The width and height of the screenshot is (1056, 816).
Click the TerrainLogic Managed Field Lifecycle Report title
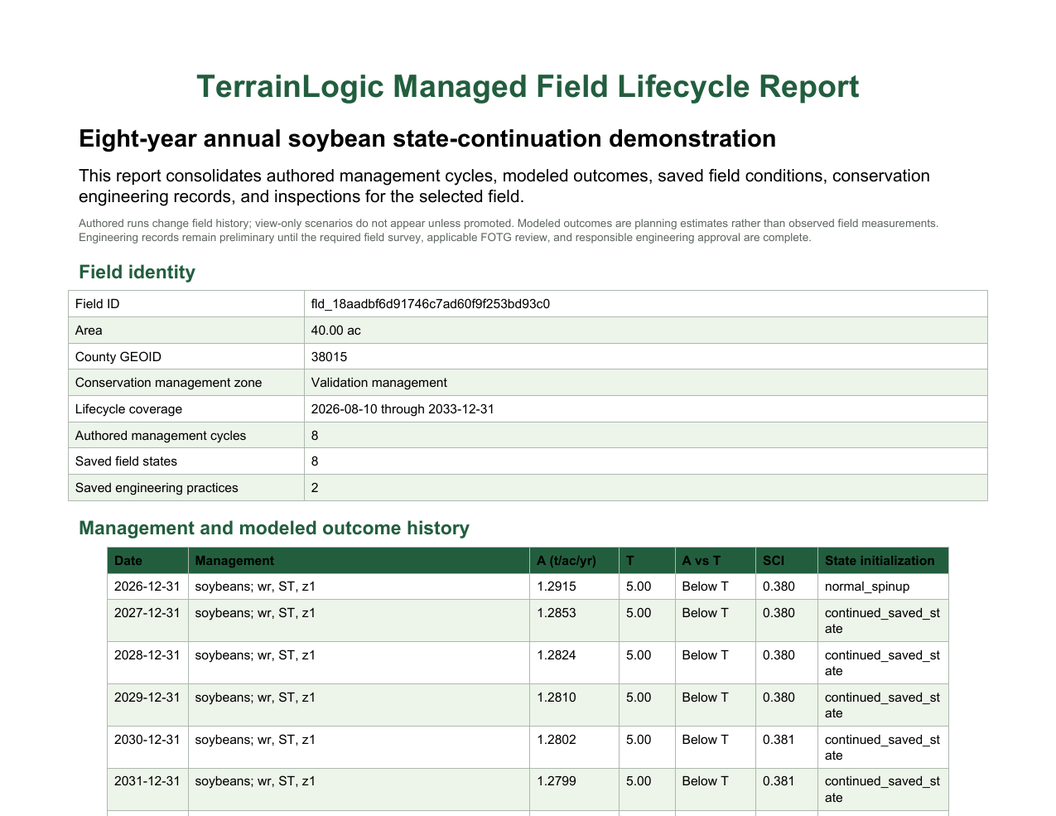(x=527, y=87)
